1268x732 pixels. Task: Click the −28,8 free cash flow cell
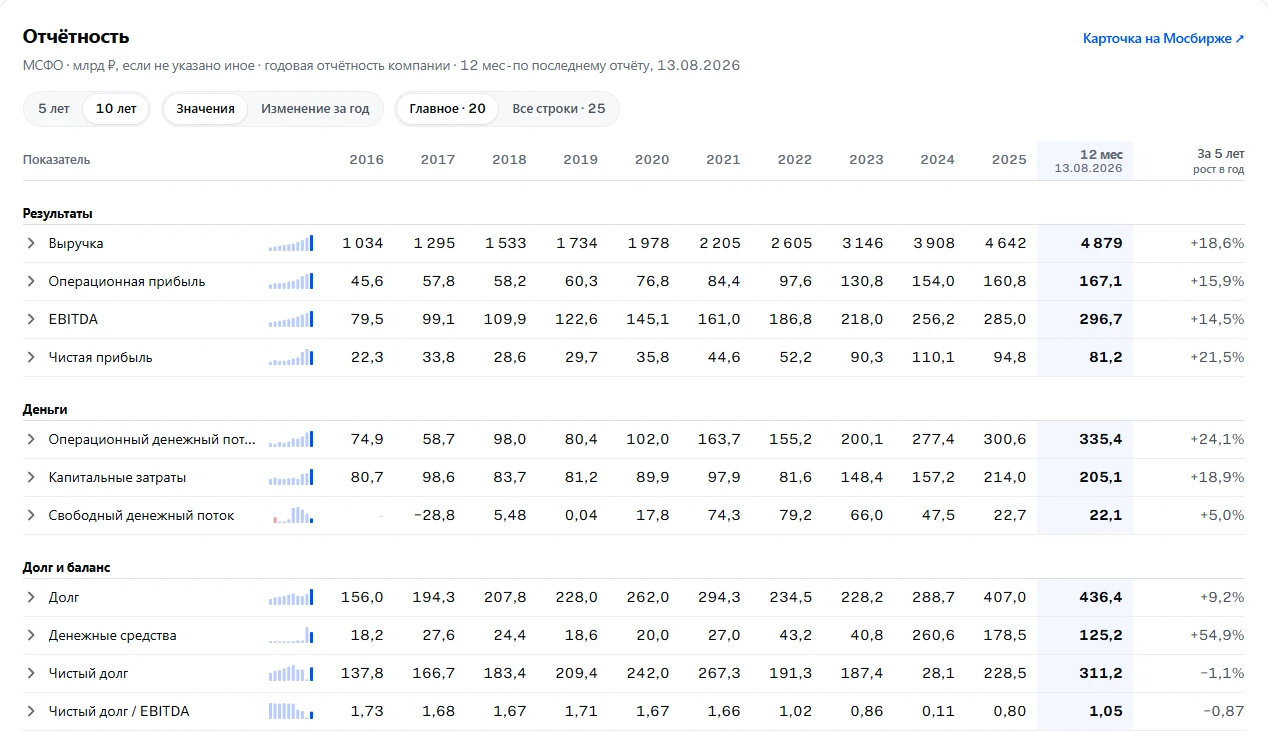click(x=435, y=515)
